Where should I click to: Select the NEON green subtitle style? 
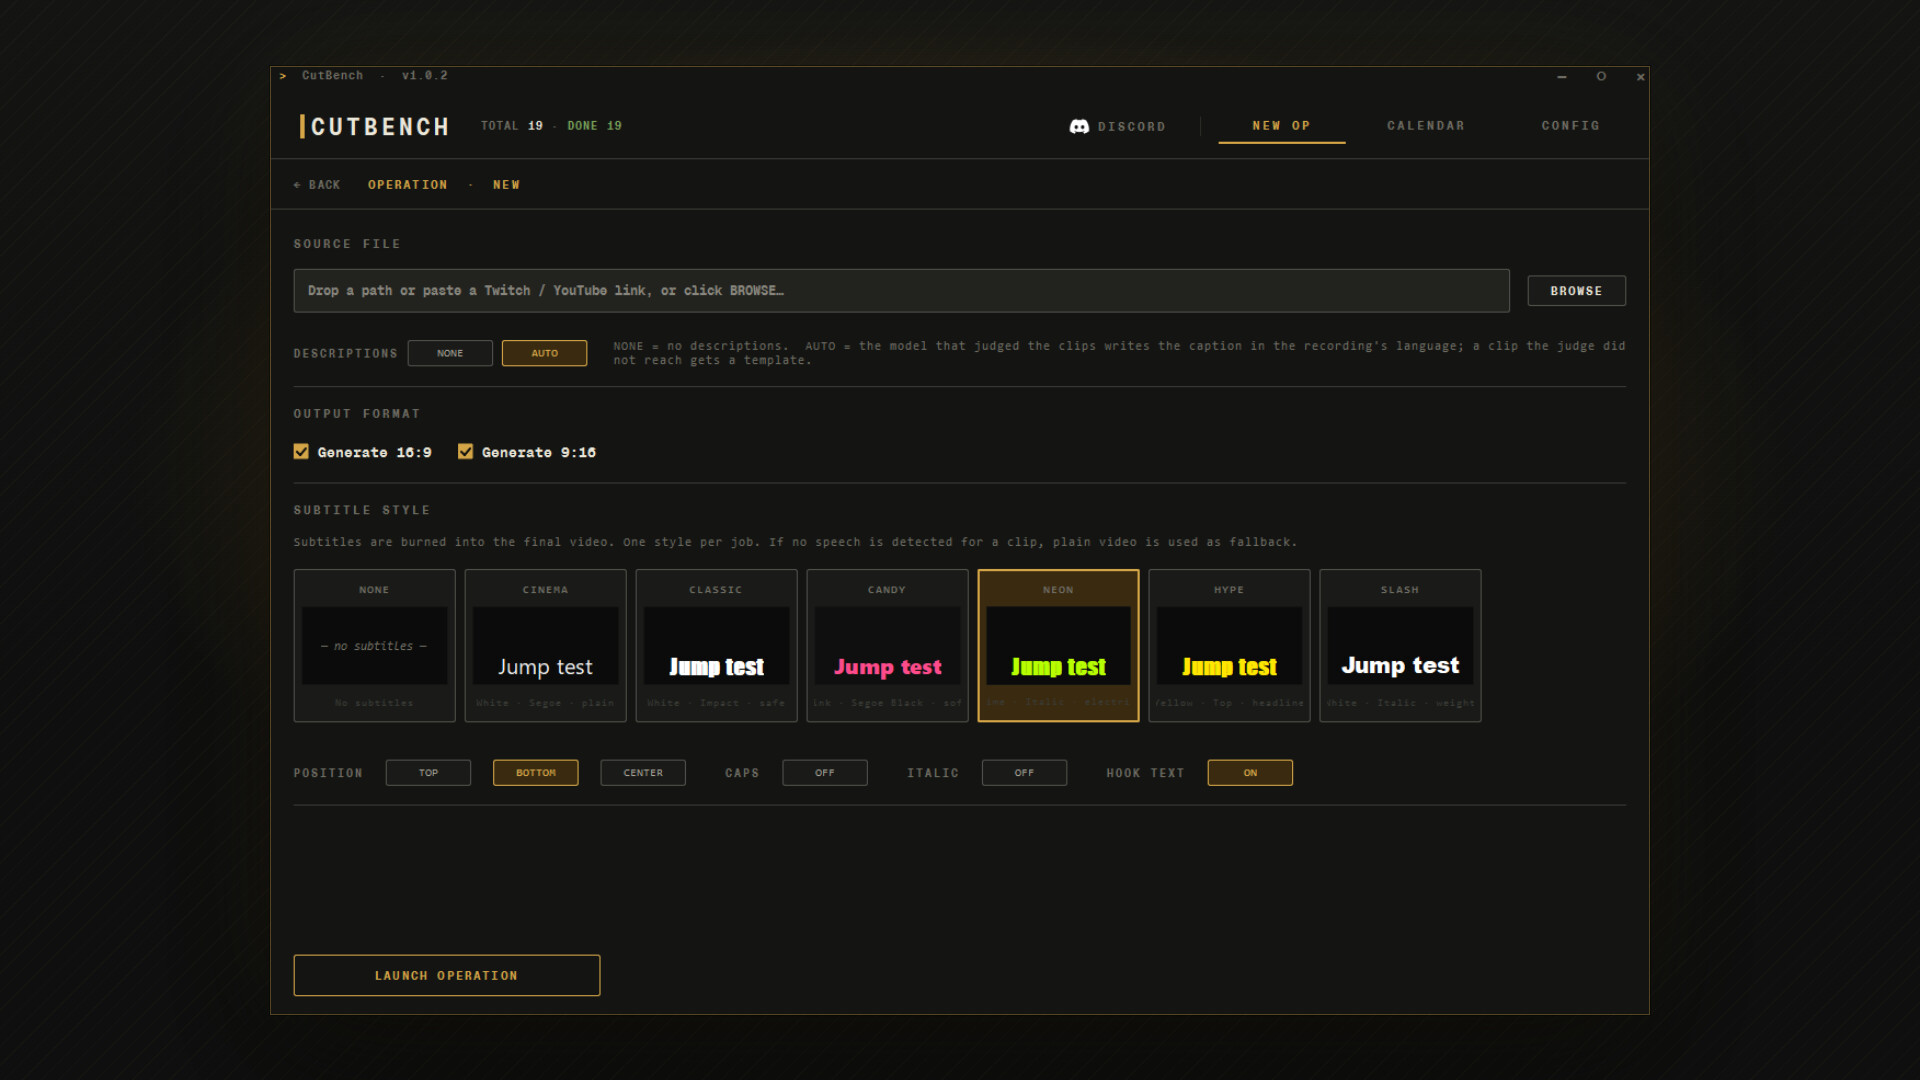[x=1058, y=646]
